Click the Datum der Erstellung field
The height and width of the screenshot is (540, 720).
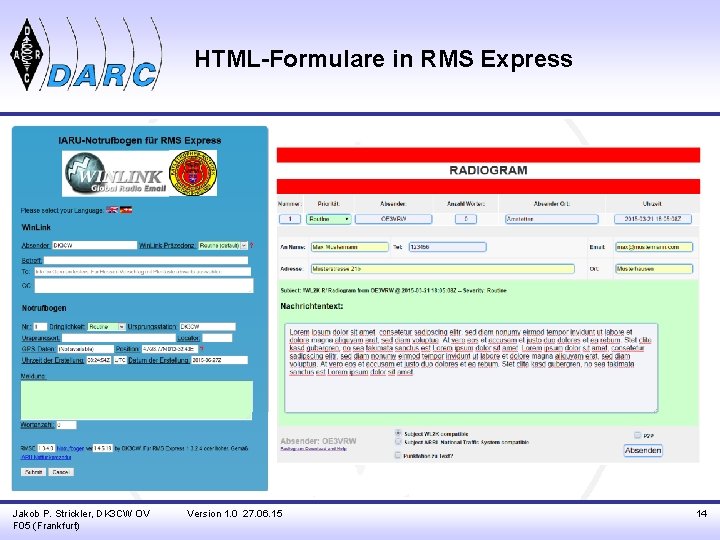point(219,360)
